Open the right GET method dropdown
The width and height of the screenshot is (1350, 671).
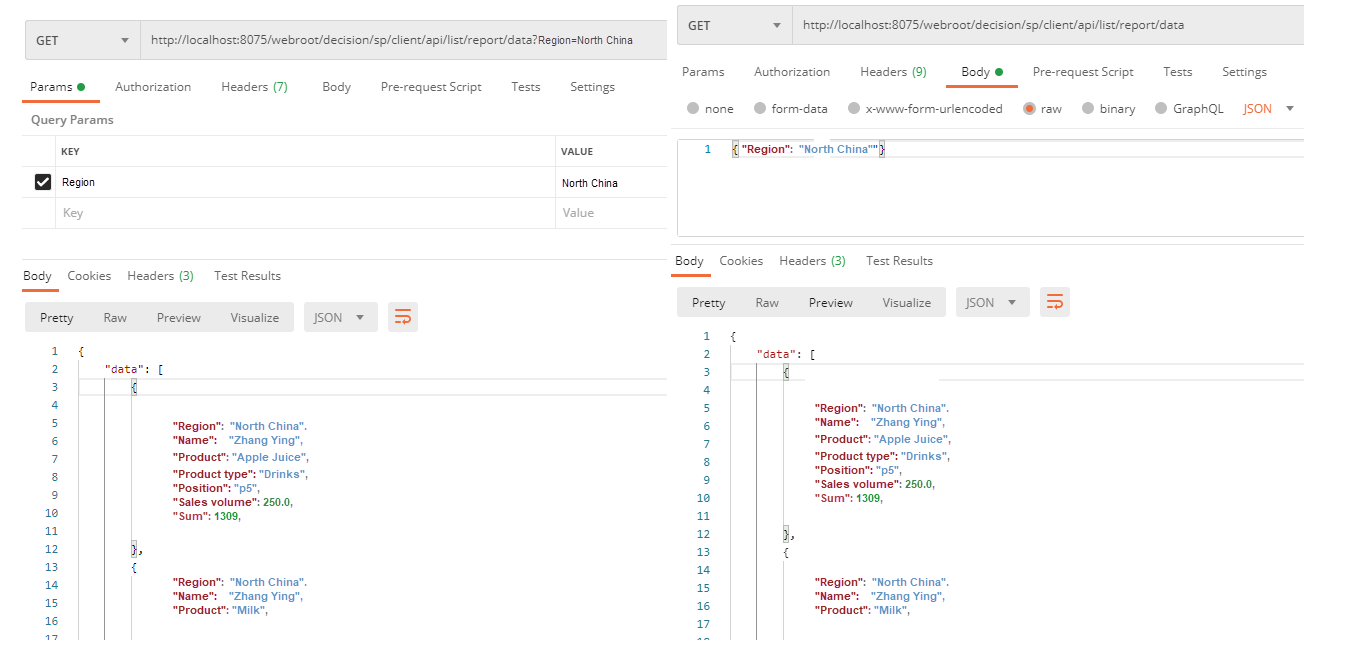pos(734,25)
